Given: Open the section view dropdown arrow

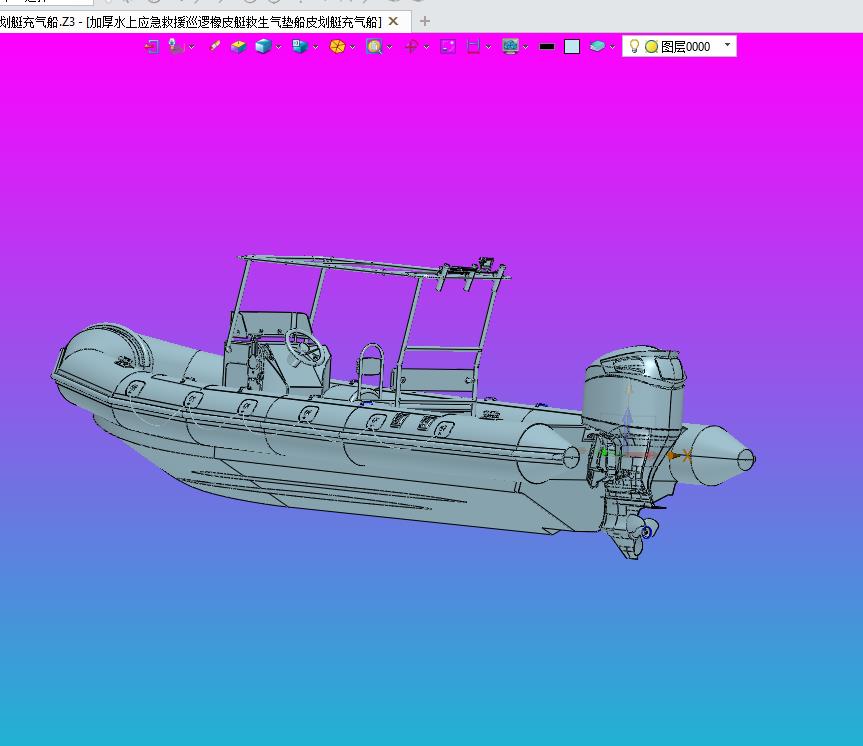Looking at the screenshot, I should click(488, 47).
